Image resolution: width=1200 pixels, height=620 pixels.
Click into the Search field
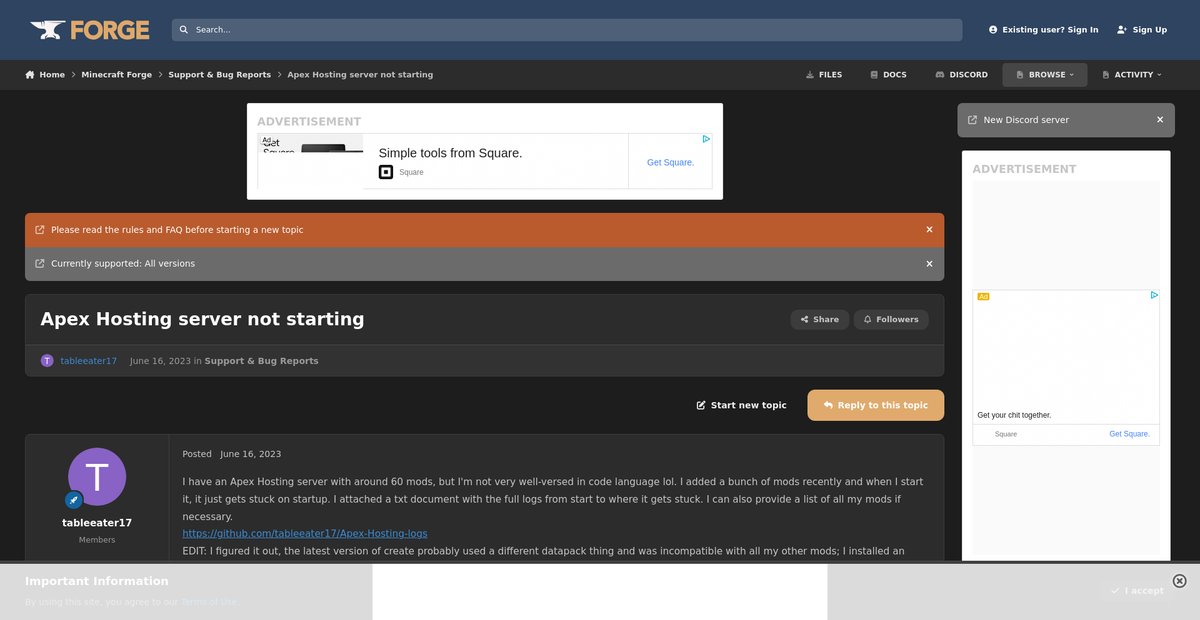point(567,30)
